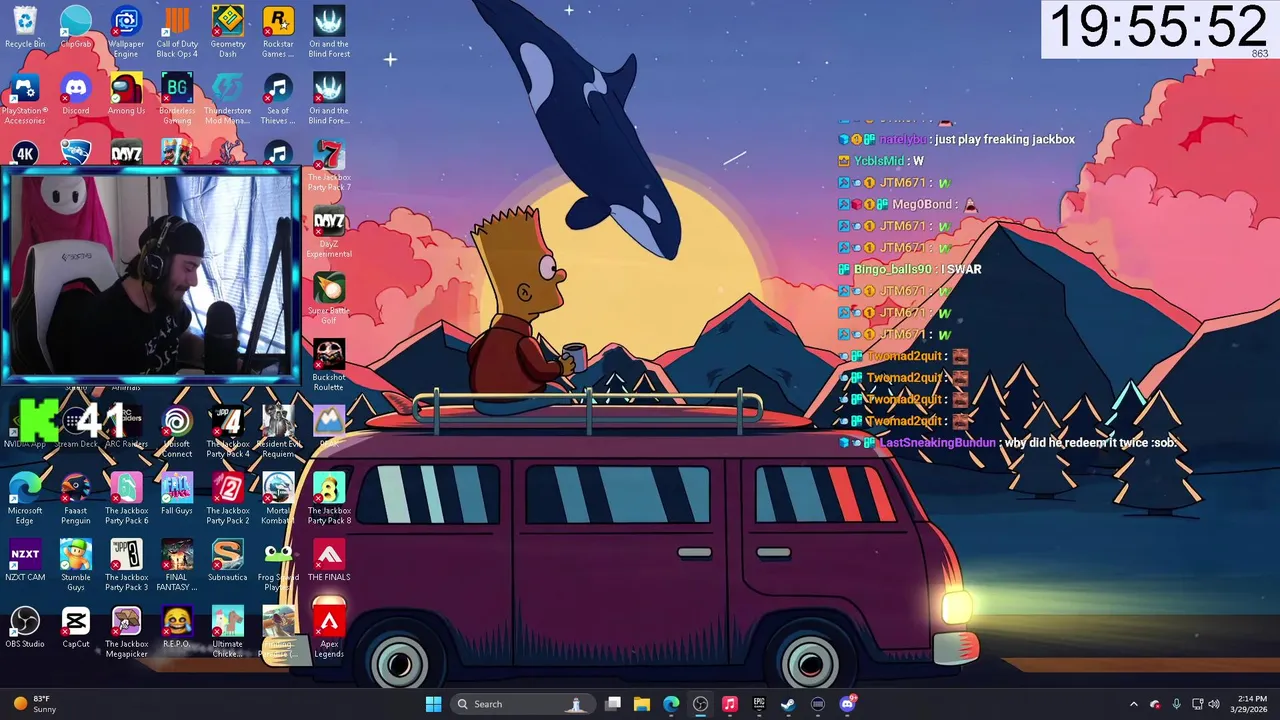Open the Windows Start menu
This screenshot has width=1280, height=720.
coord(433,704)
